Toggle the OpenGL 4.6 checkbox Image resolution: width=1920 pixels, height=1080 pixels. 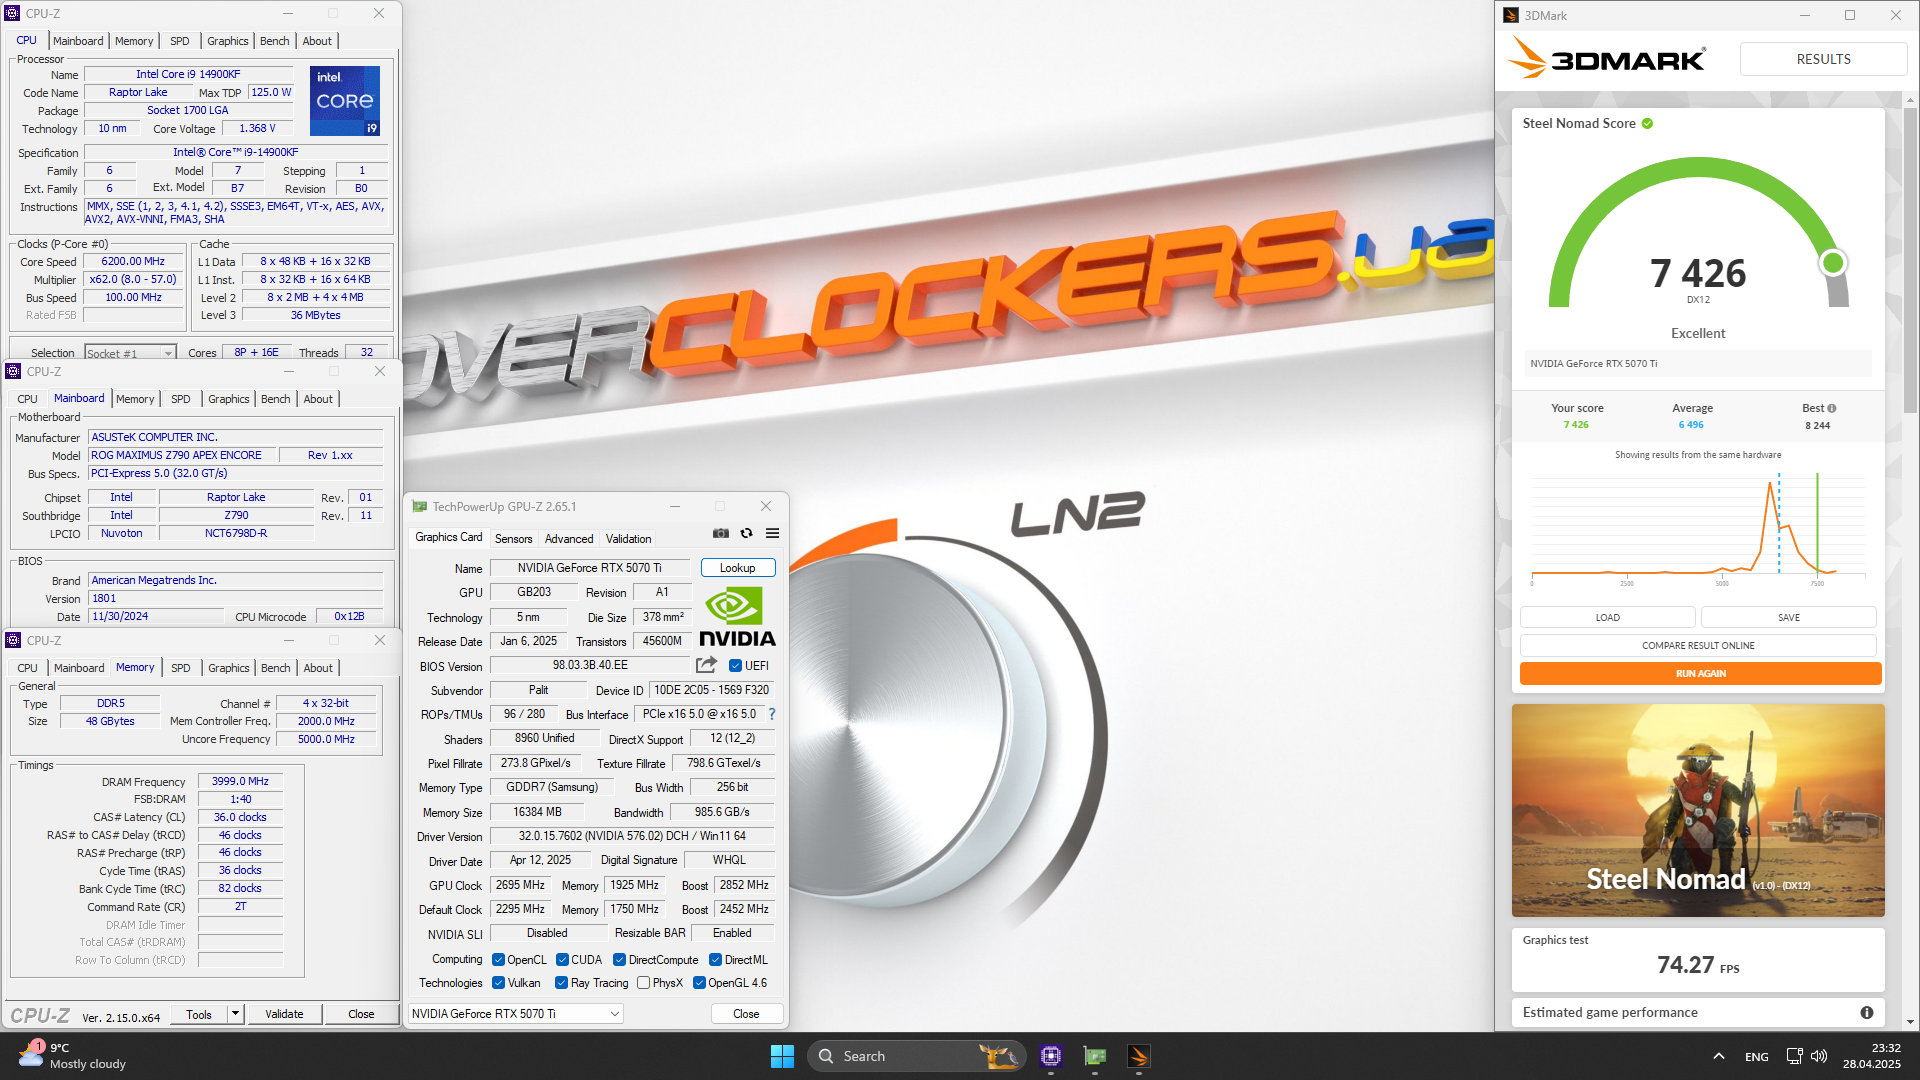pyautogui.click(x=699, y=983)
